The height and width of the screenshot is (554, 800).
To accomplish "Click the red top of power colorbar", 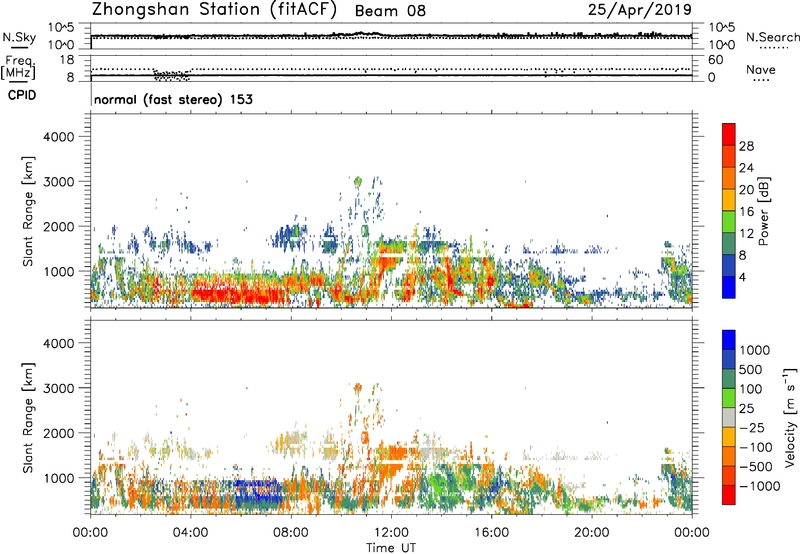I will coord(729,134).
